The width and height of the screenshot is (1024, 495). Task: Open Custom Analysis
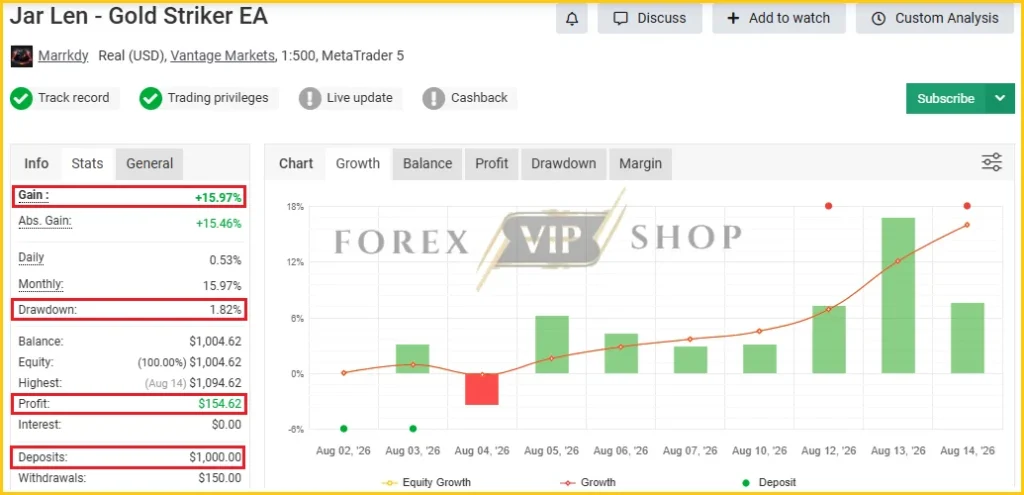point(936,18)
